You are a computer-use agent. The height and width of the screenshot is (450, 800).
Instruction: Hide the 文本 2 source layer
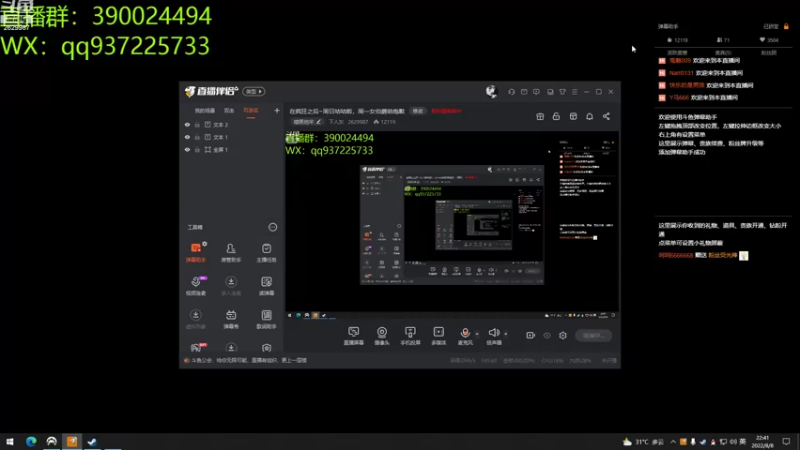pyautogui.click(x=187, y=124)
